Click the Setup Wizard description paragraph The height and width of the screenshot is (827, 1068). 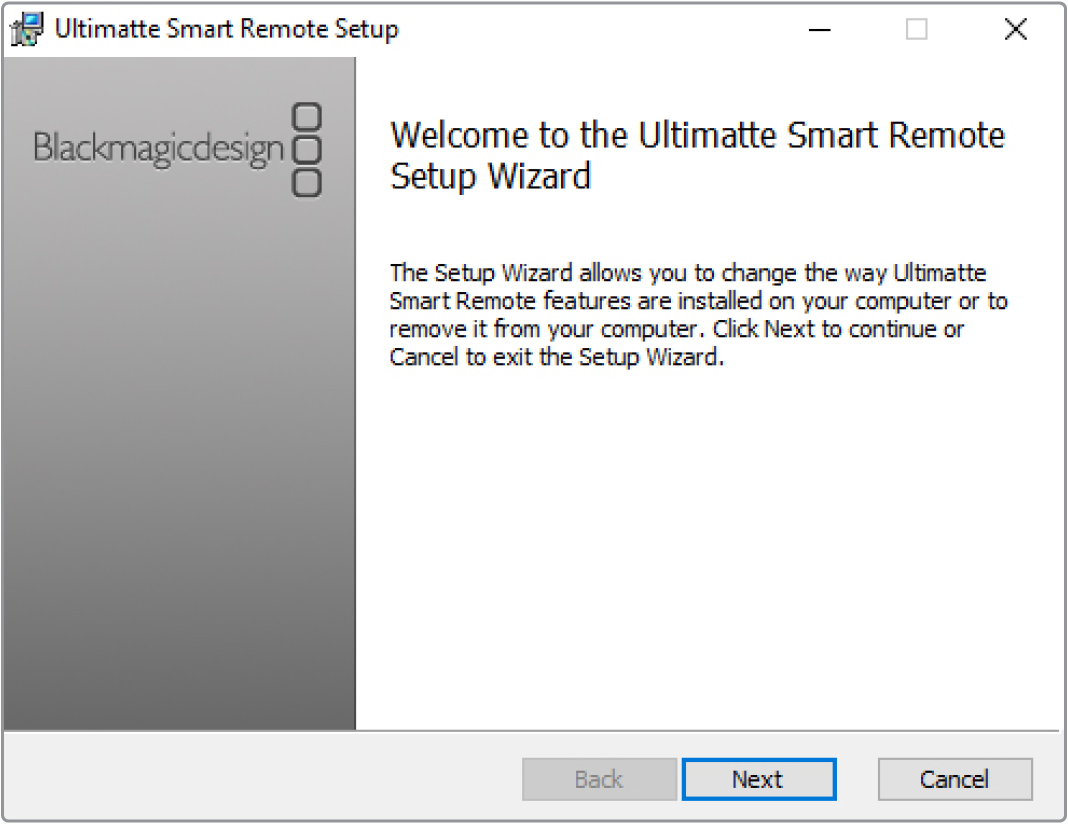pos(698,315)
